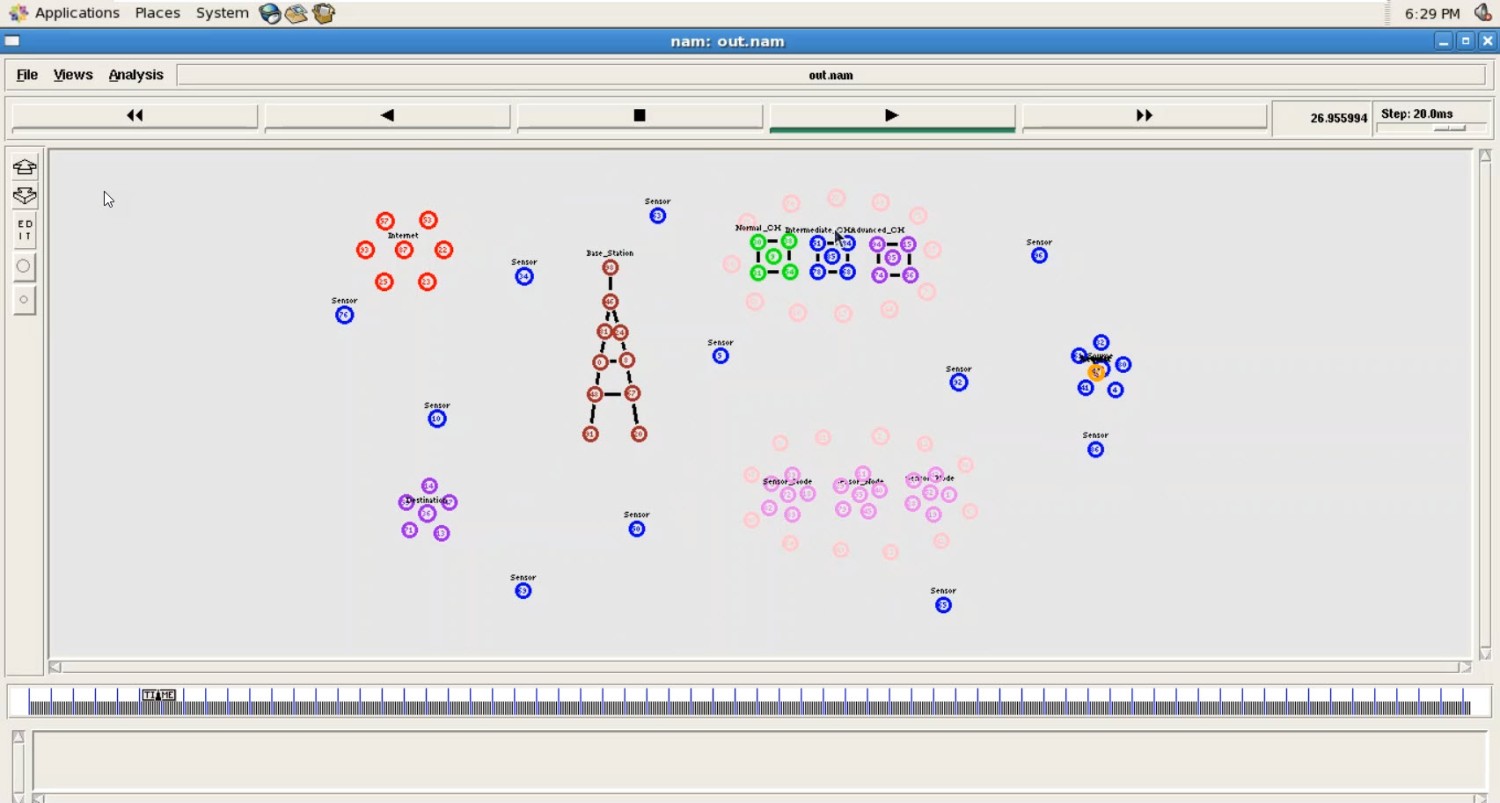
Task: Open the Places menu in the panel
Action: (x=157, y=12)
